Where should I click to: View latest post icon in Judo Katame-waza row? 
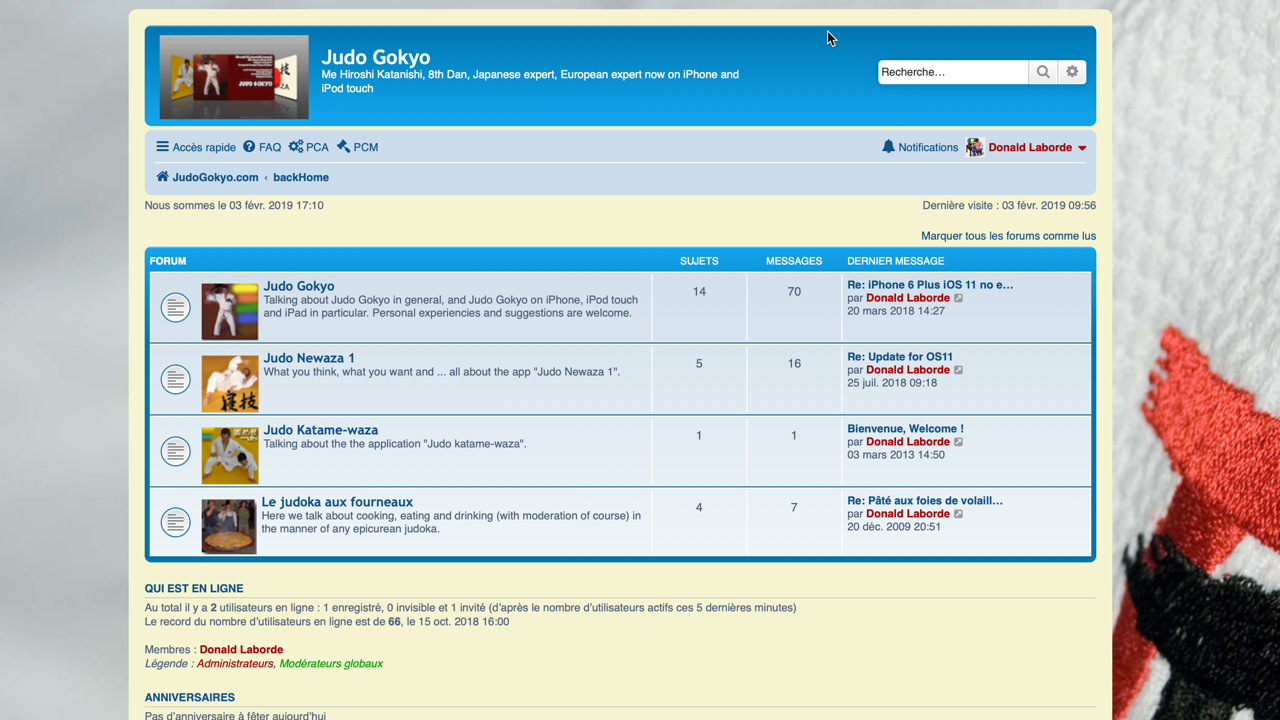coord(959,442)
